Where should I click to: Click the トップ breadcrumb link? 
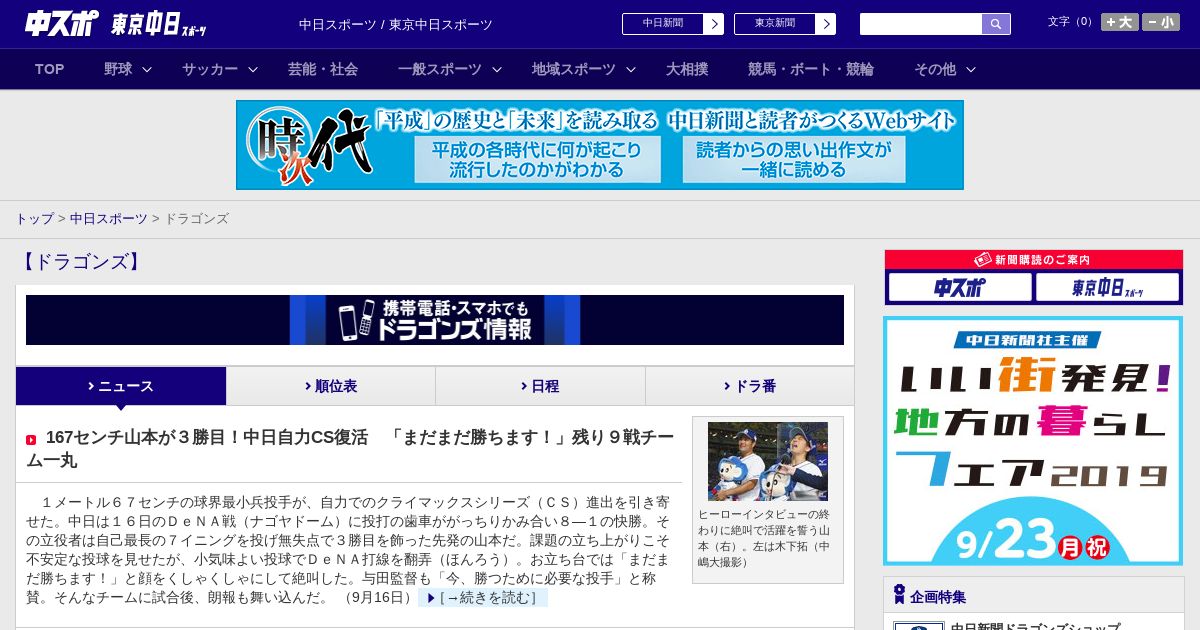click(34, 218)
